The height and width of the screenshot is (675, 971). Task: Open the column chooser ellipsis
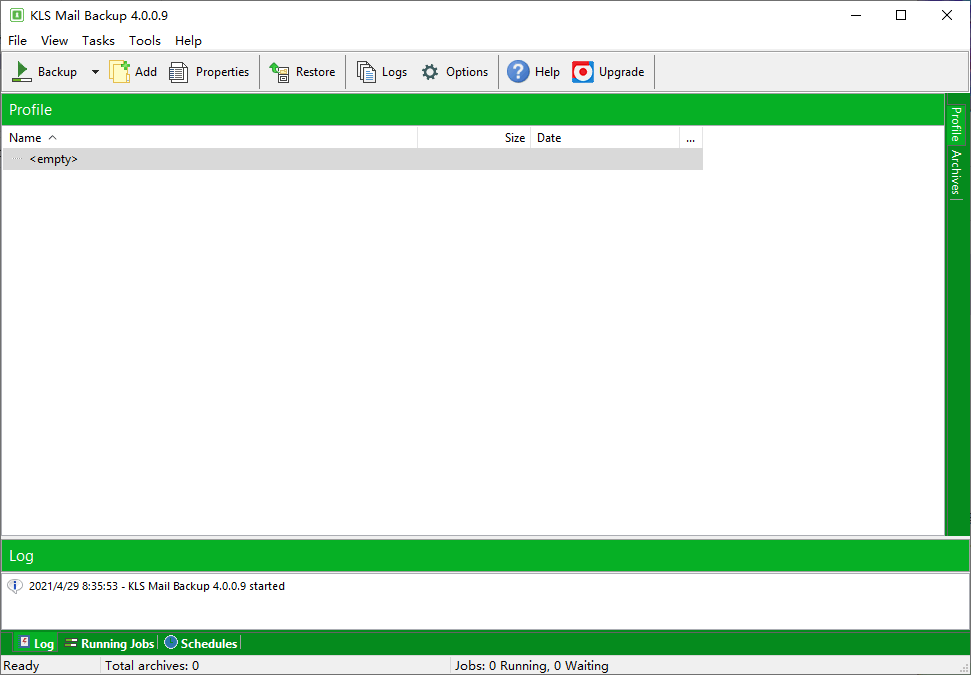coord(690,138)
